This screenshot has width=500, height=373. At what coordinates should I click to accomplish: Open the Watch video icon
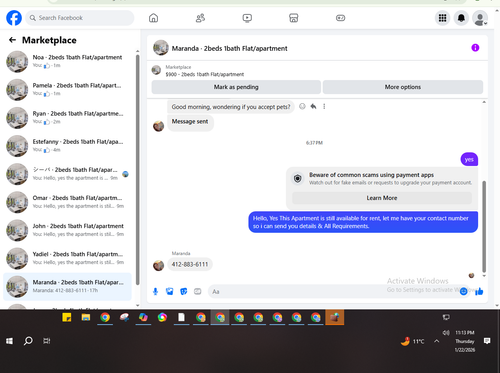coord(247,18)
